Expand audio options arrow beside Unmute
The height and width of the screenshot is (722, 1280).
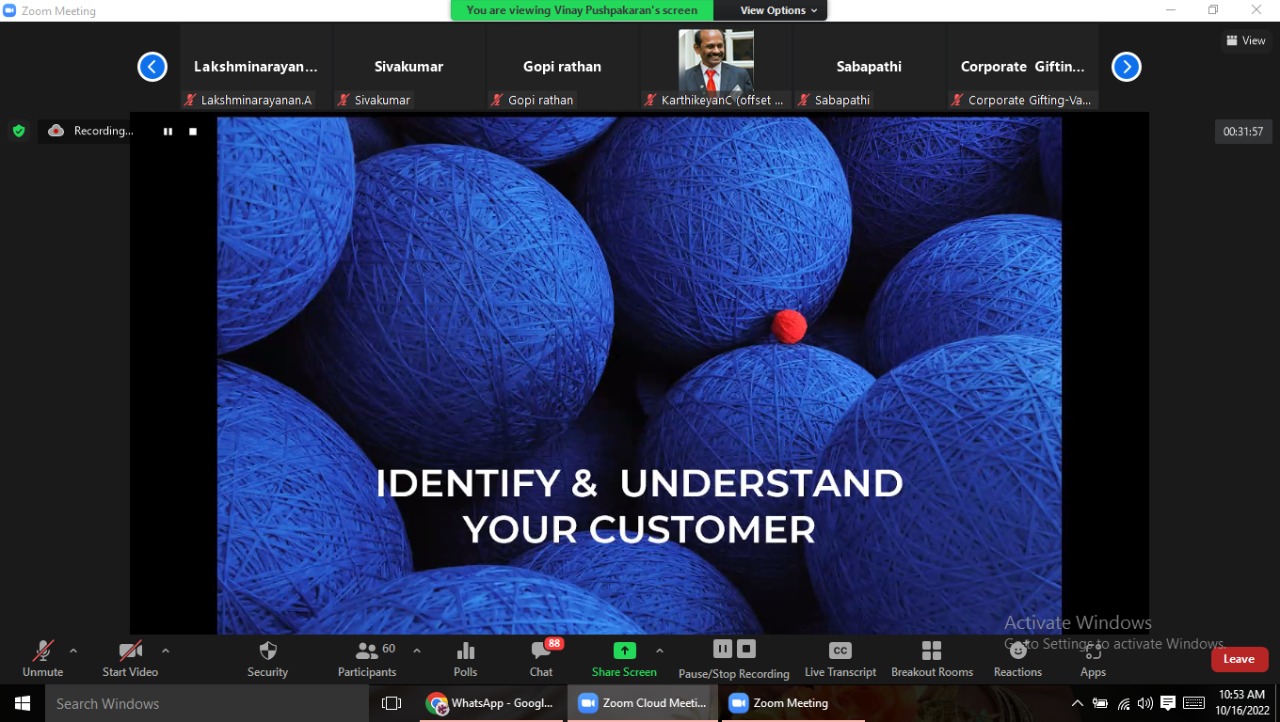point(73,651)
